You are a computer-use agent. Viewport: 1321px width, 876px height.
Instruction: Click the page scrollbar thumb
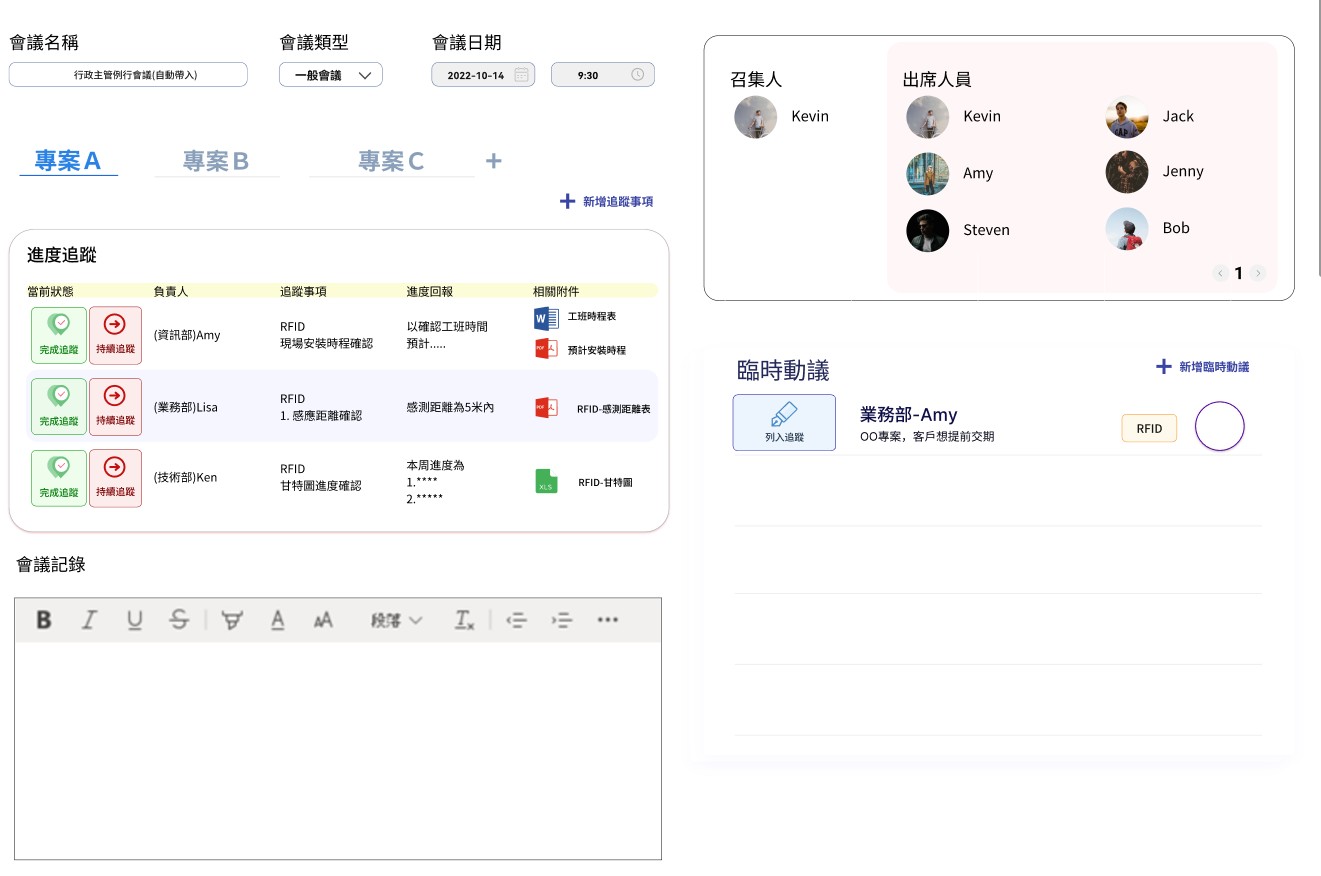click(1320, 140)
